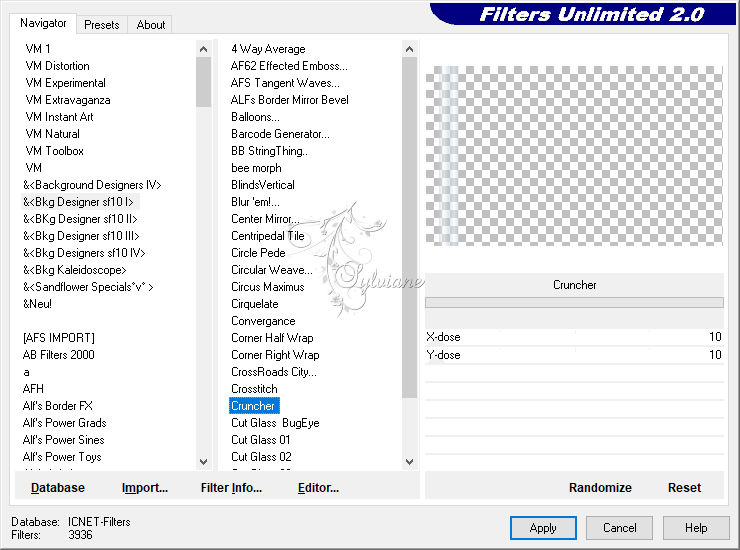
Task: Choose BlindsVertical filter
Action: pyautogui.click(x=263, y=185)
